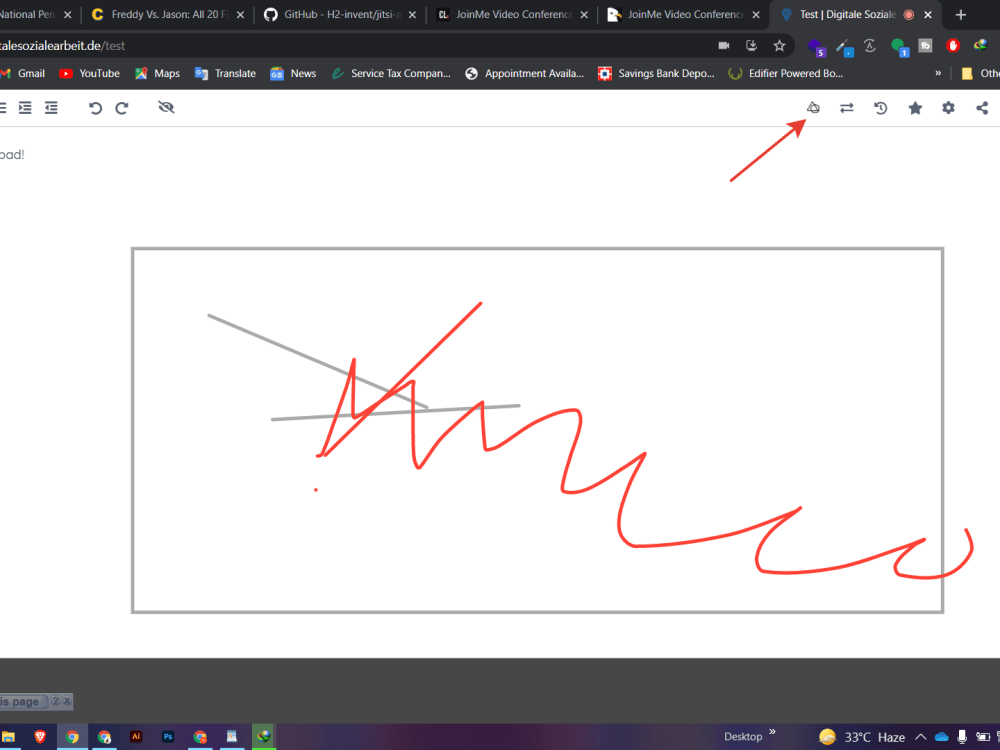This screenshot has height=750, width=1000.
Task: Open the YouTube bookmark
Action: [x=89, y=73]
